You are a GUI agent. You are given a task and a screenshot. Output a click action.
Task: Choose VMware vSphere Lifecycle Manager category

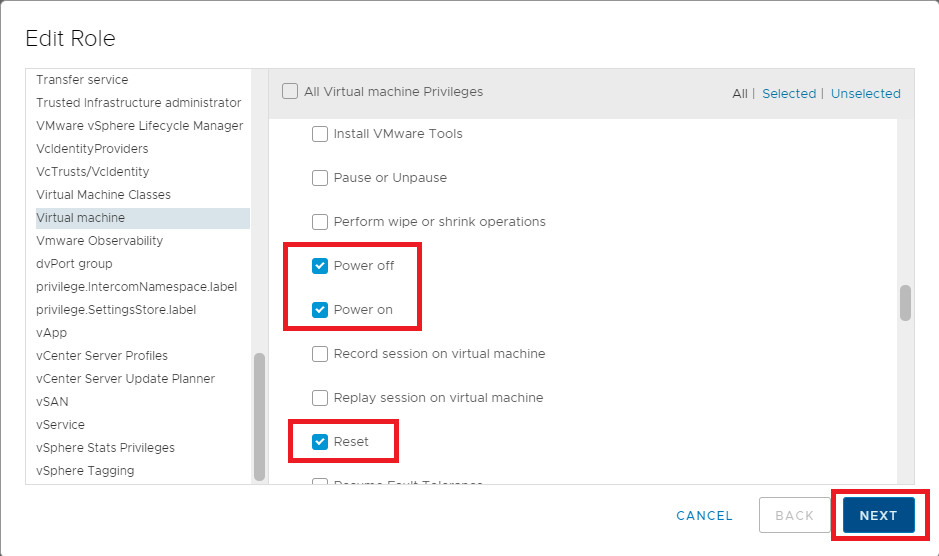(139, 126)
